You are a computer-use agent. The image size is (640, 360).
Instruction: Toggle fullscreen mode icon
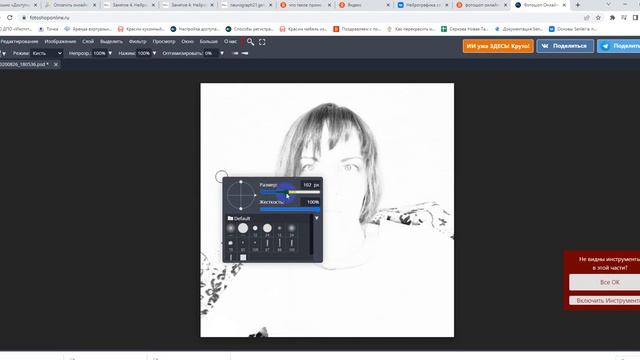(262, 42)
